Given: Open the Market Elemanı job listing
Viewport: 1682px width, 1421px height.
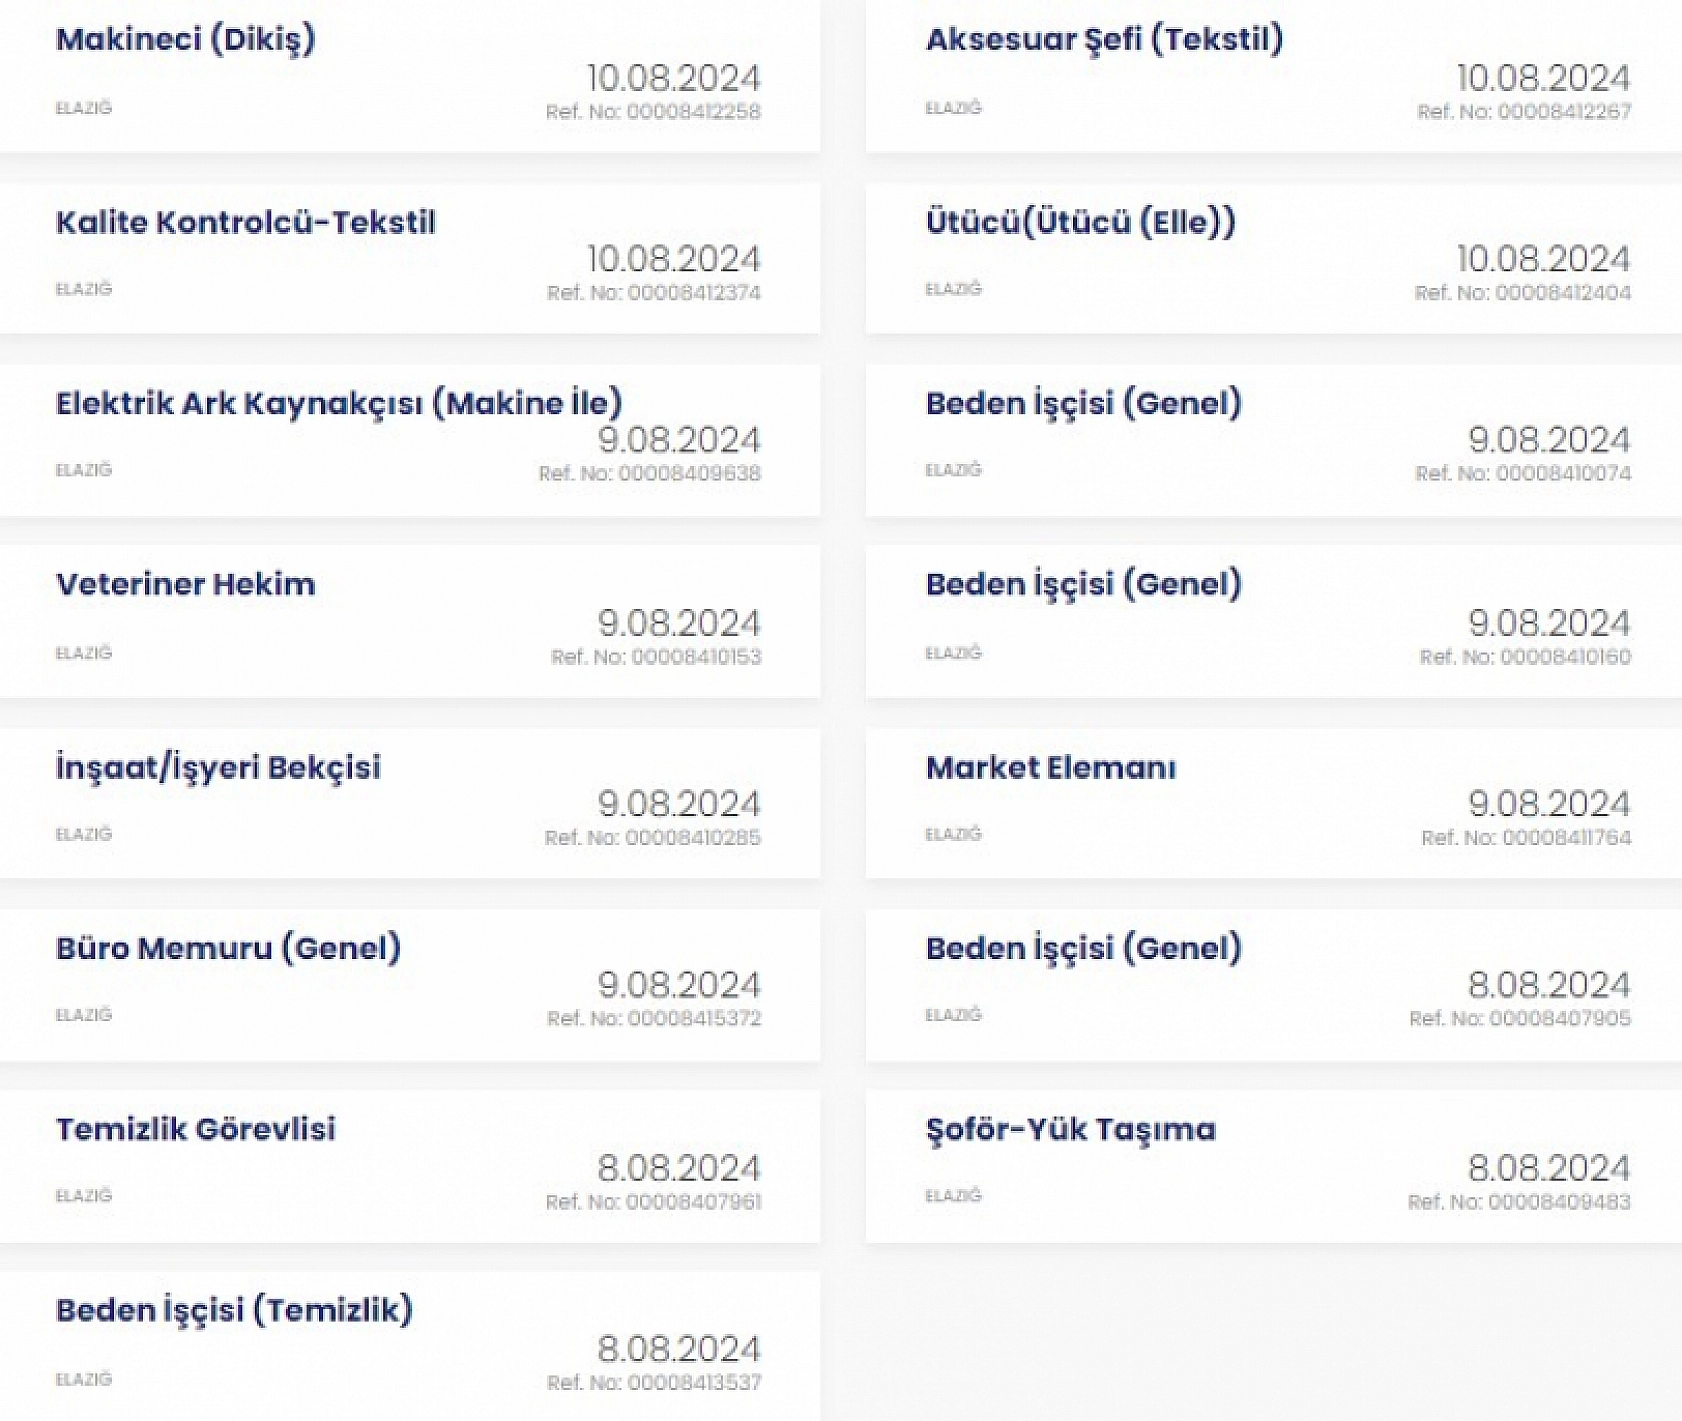Looking at the screenshot, I should click(x=1051, y=768).
